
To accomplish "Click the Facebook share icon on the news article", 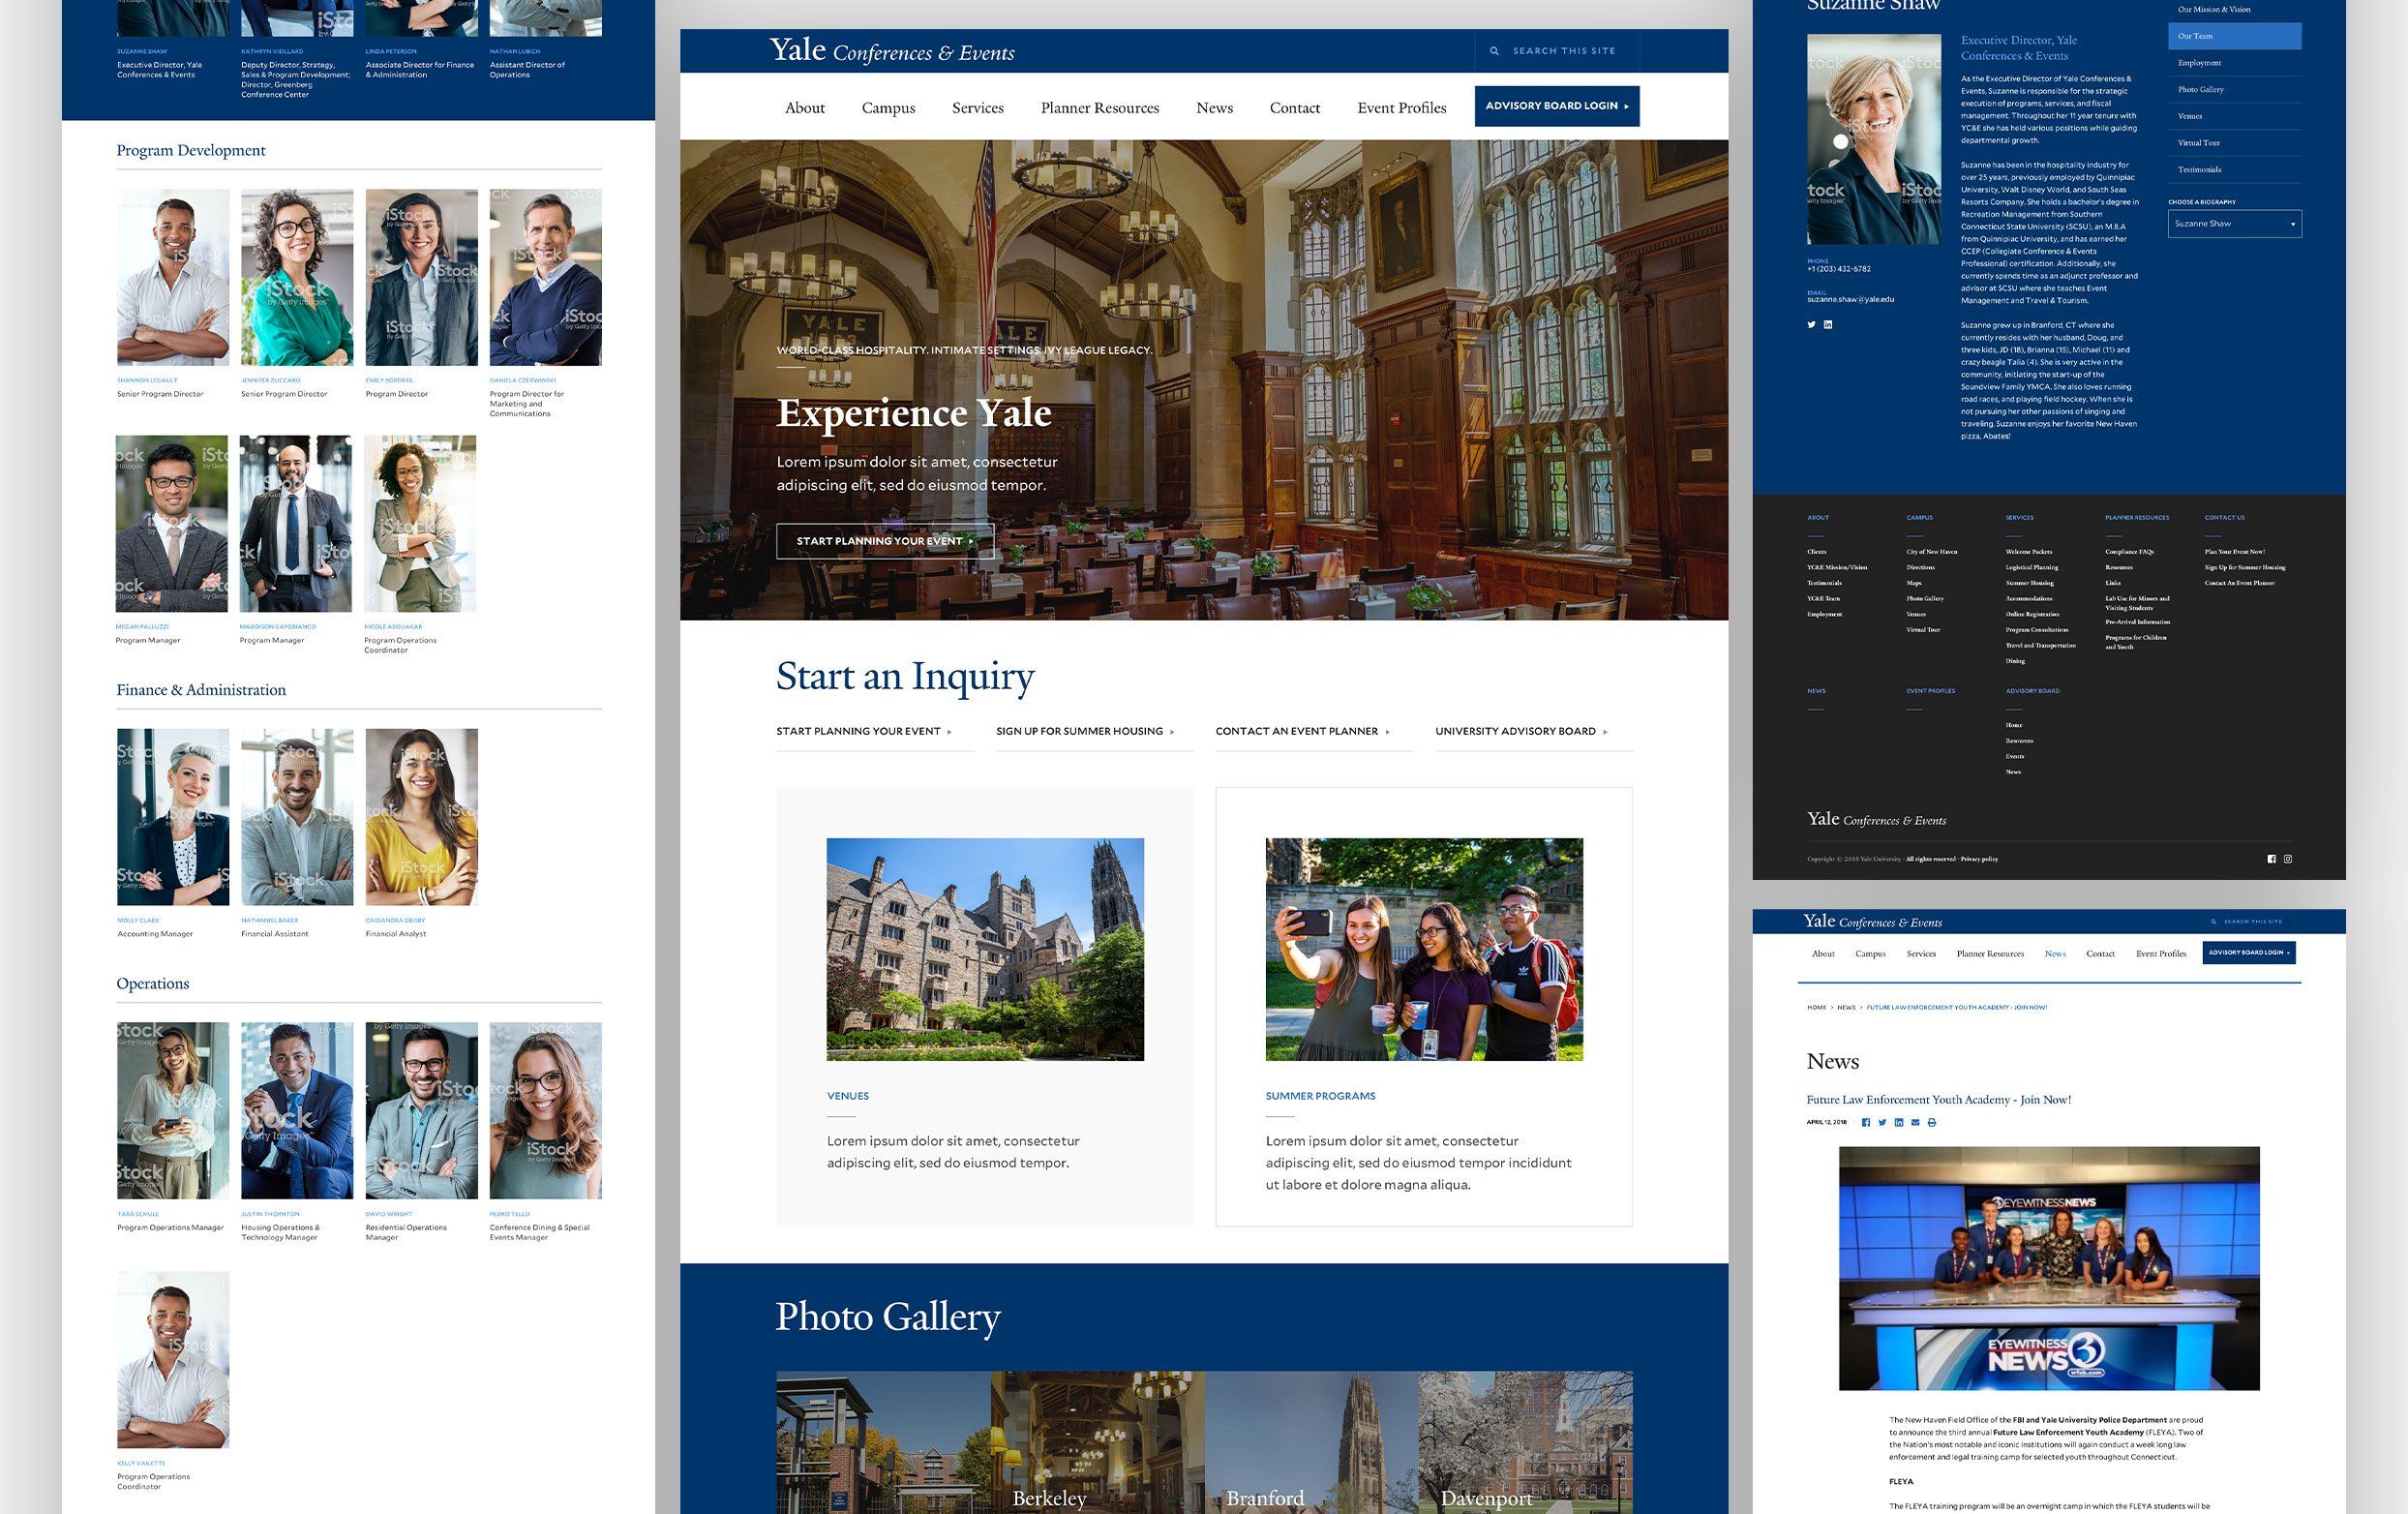I will click(x=1866, y=1123).
